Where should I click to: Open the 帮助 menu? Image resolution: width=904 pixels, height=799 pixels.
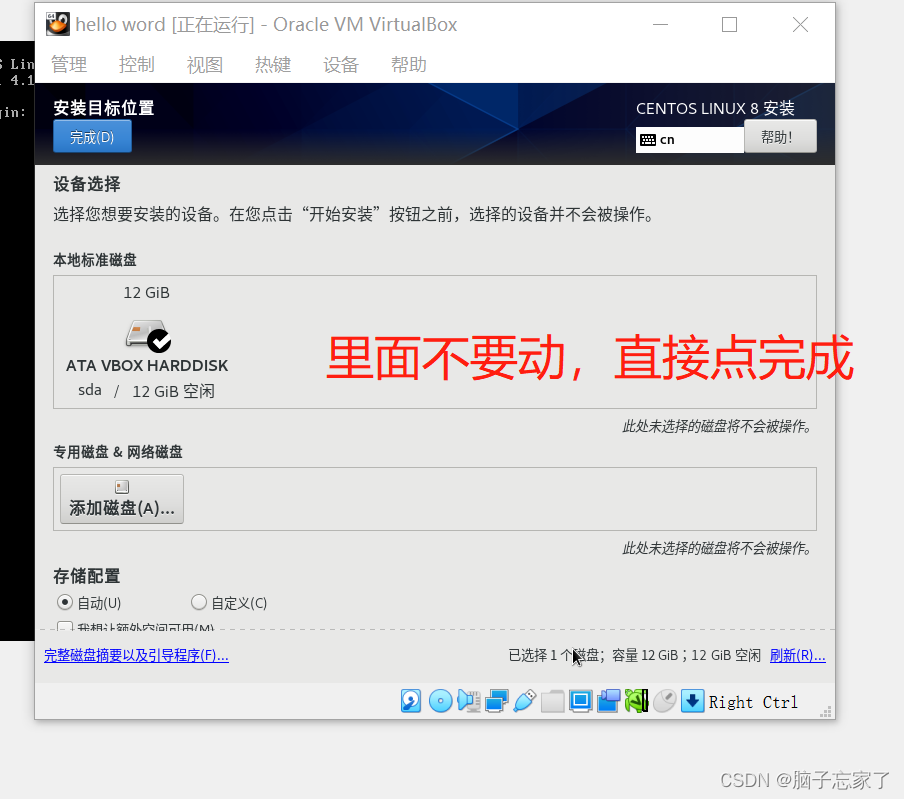pos(409,65)
